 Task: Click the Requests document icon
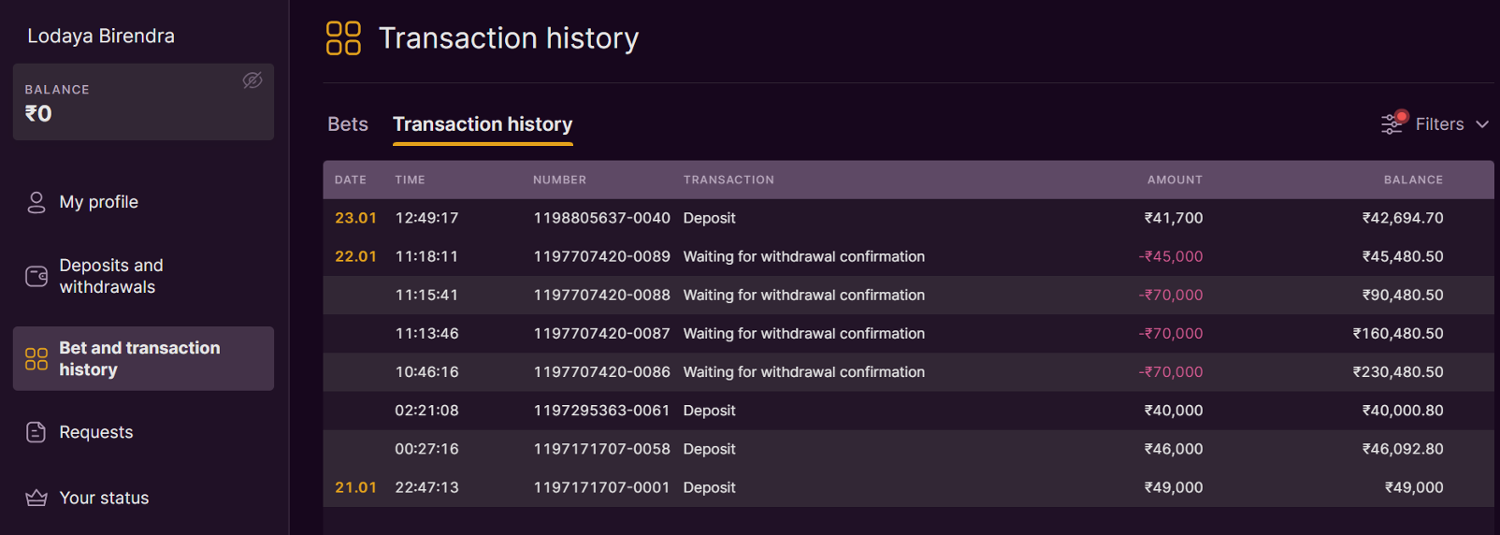(x=36, y=432)
